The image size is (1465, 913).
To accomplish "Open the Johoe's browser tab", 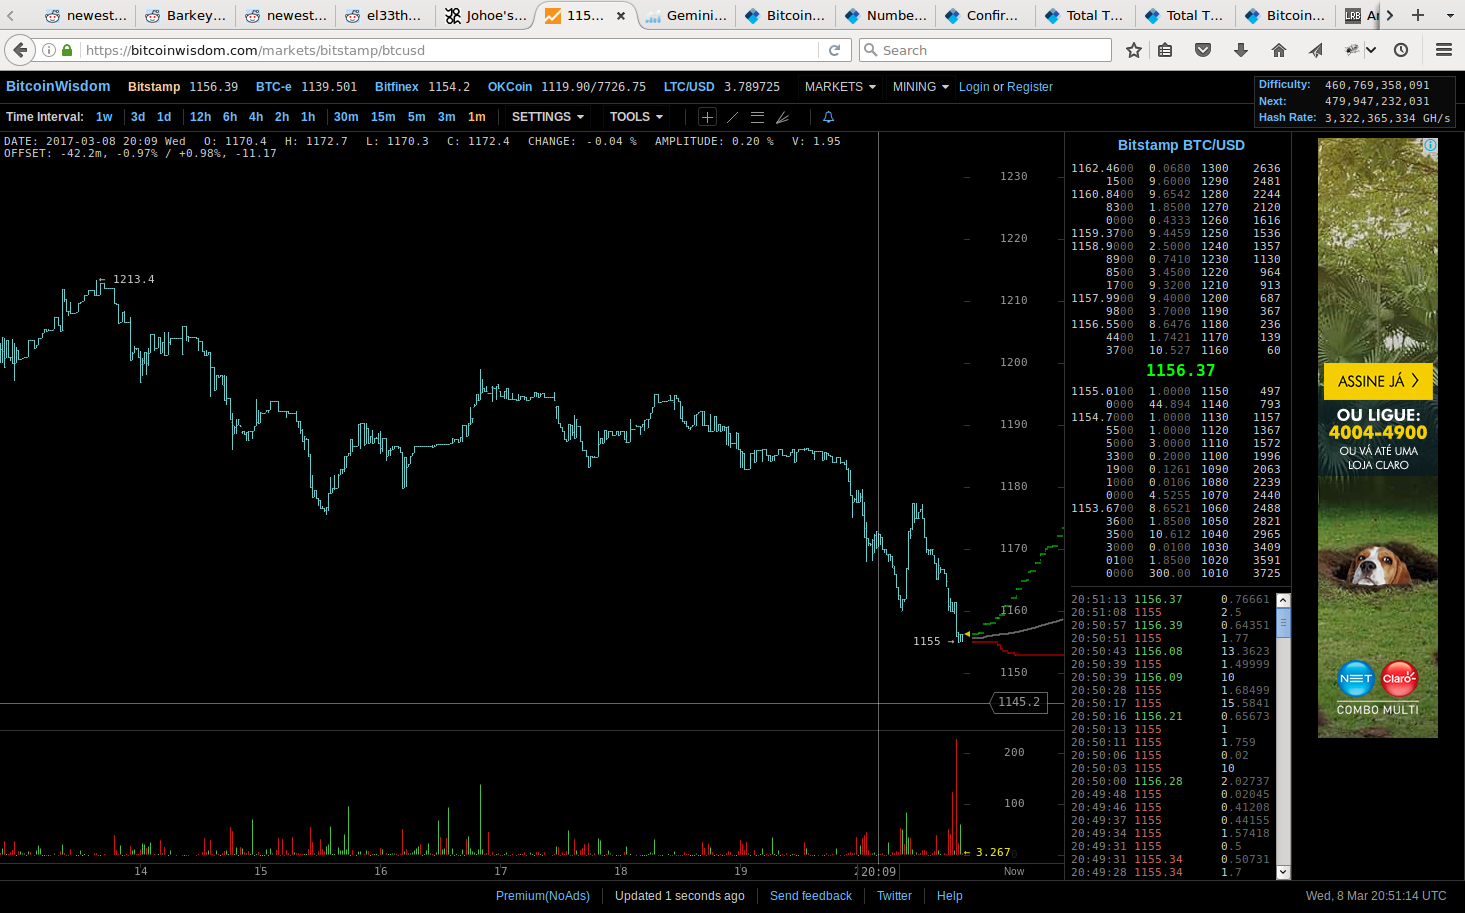I will pos(486,16).
